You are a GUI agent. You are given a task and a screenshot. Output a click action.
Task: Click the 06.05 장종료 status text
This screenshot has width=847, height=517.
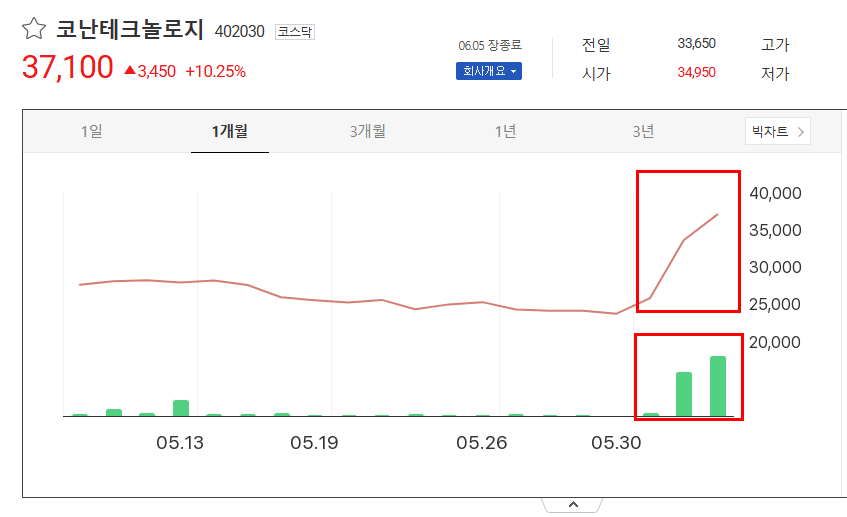(490, 45)
